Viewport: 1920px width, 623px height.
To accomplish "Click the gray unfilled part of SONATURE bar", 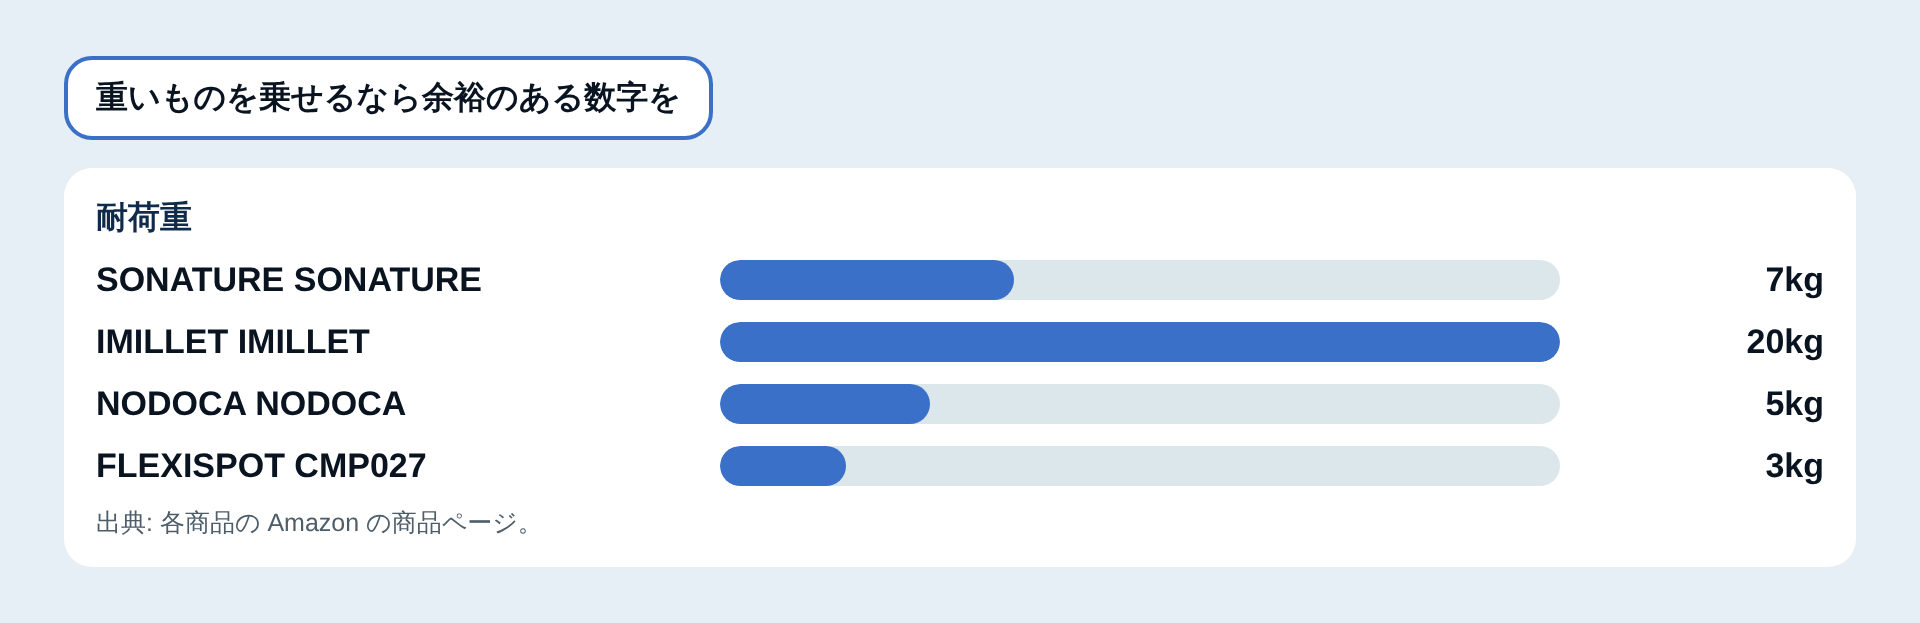I will point(1287,280).
